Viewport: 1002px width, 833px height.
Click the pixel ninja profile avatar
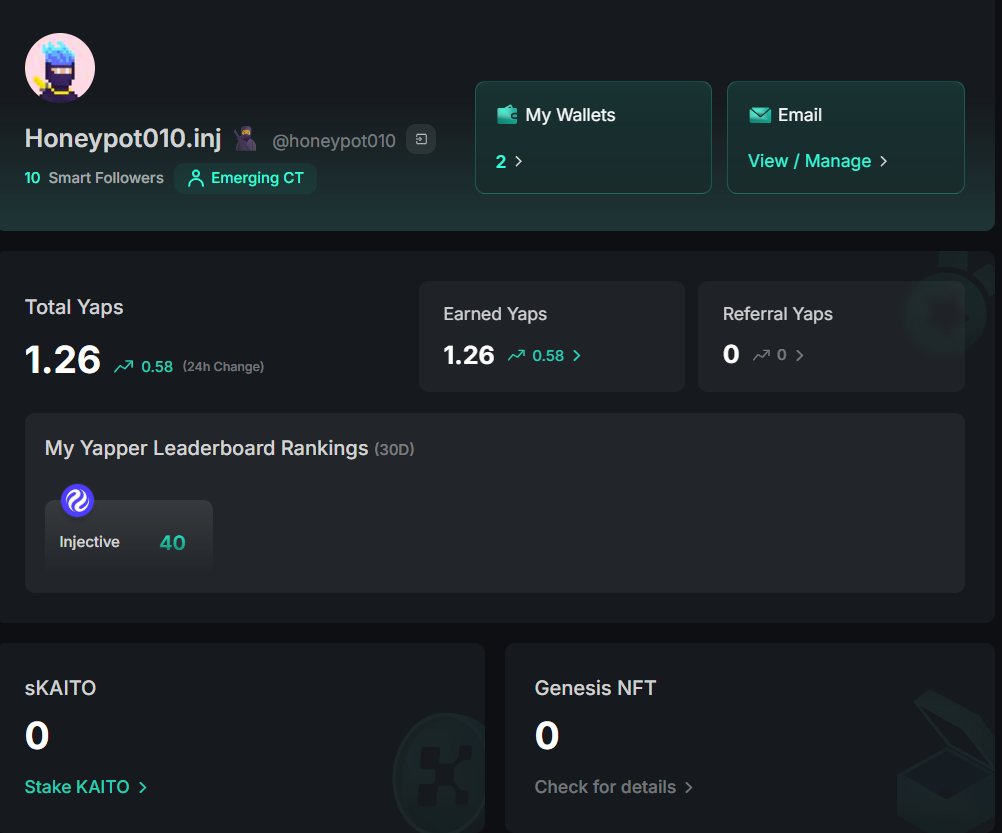click(59, 68)
